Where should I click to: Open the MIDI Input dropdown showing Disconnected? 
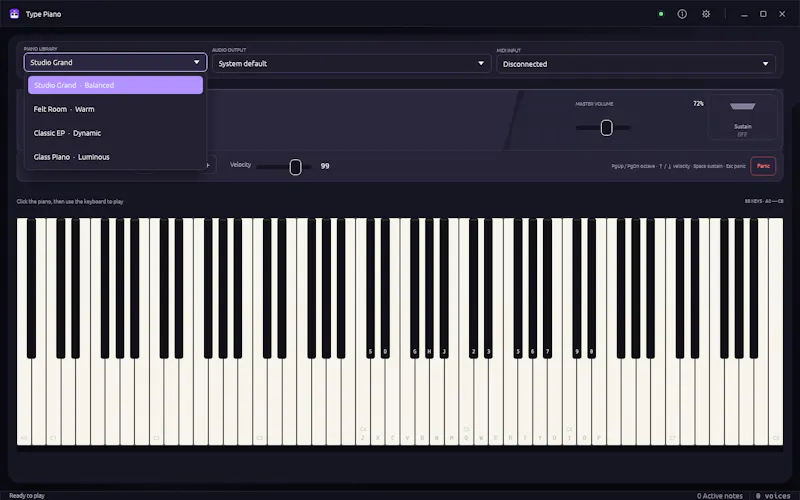[x=636, y=64]
